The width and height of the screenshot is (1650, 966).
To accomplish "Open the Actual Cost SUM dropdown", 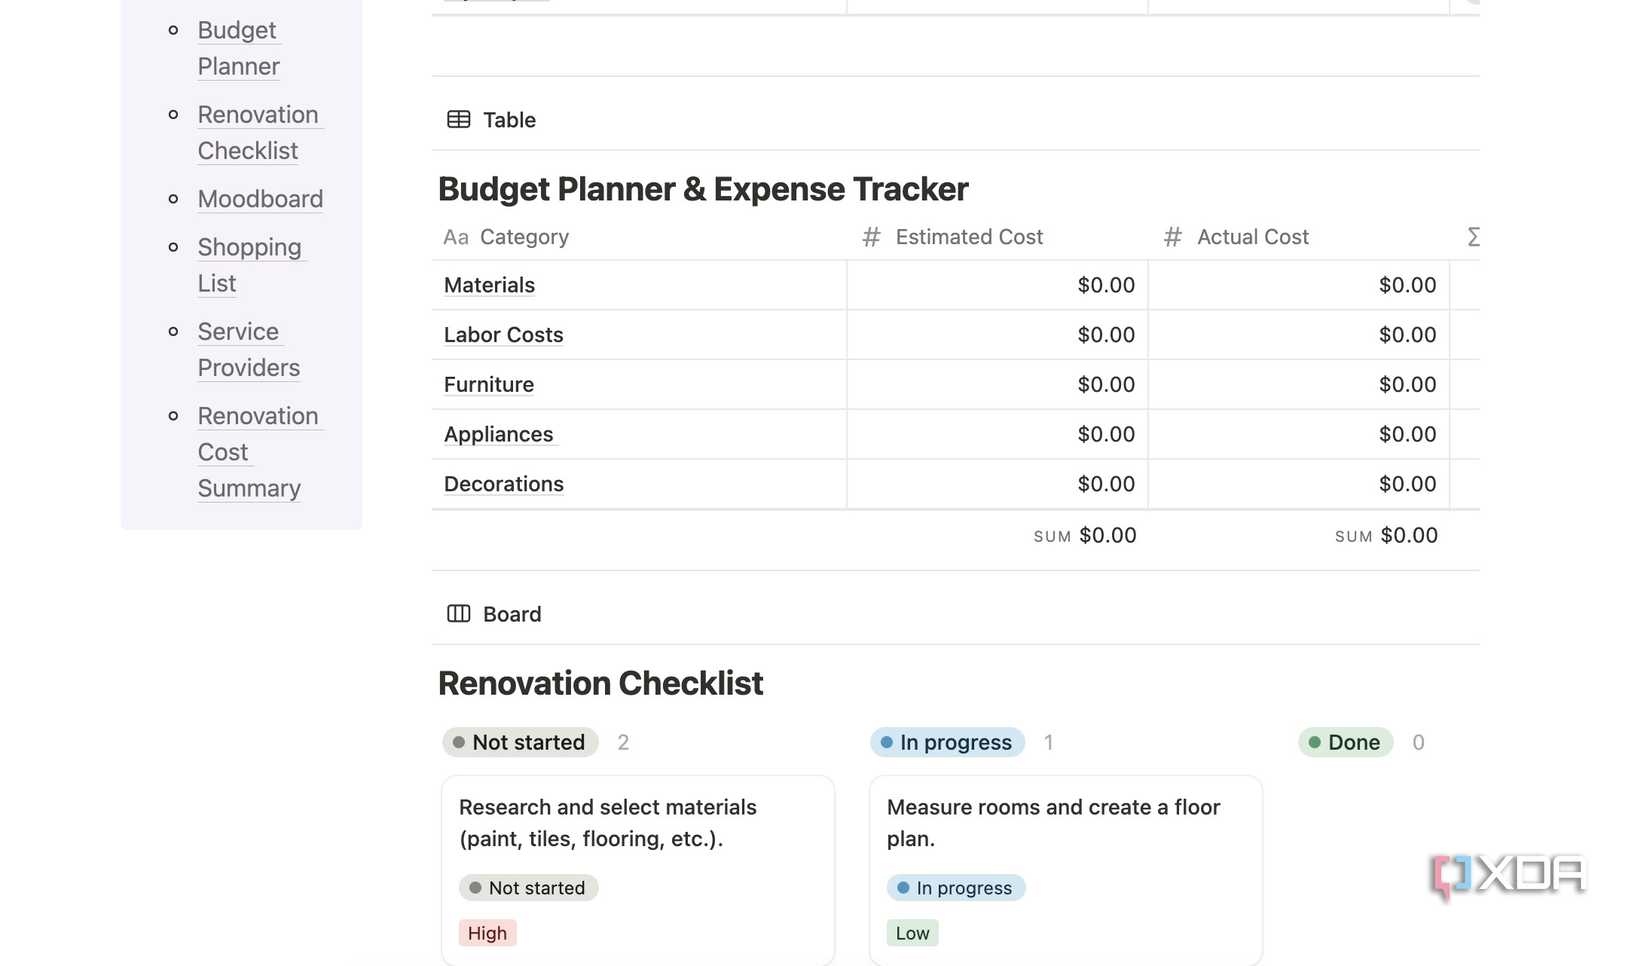I will [x=1386, y=536].
